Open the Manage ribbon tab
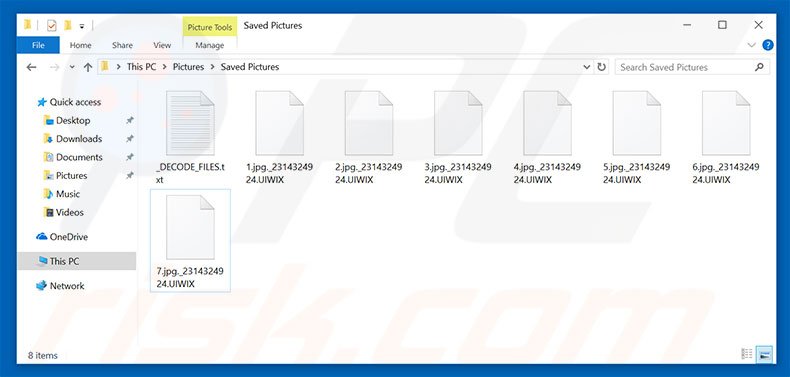The image size is (790, 377). (210, 45)
